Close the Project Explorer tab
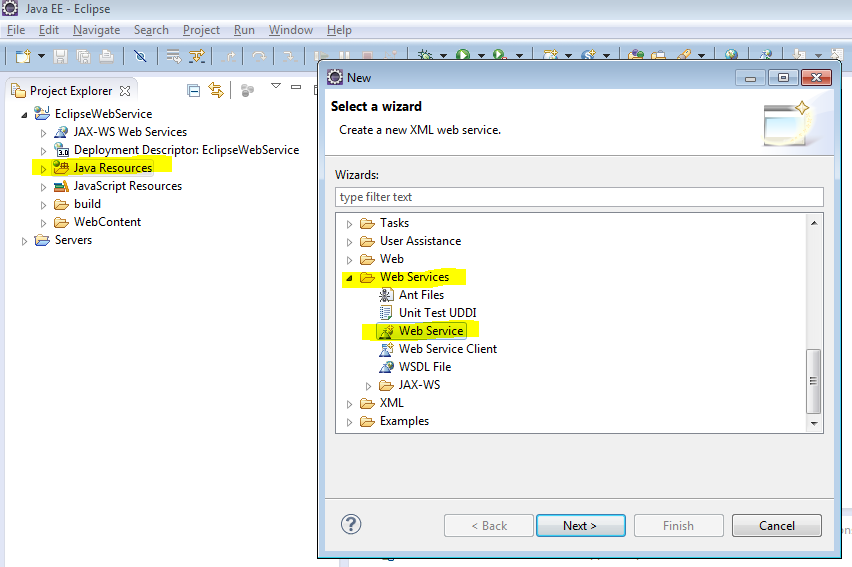 (125, 91)
